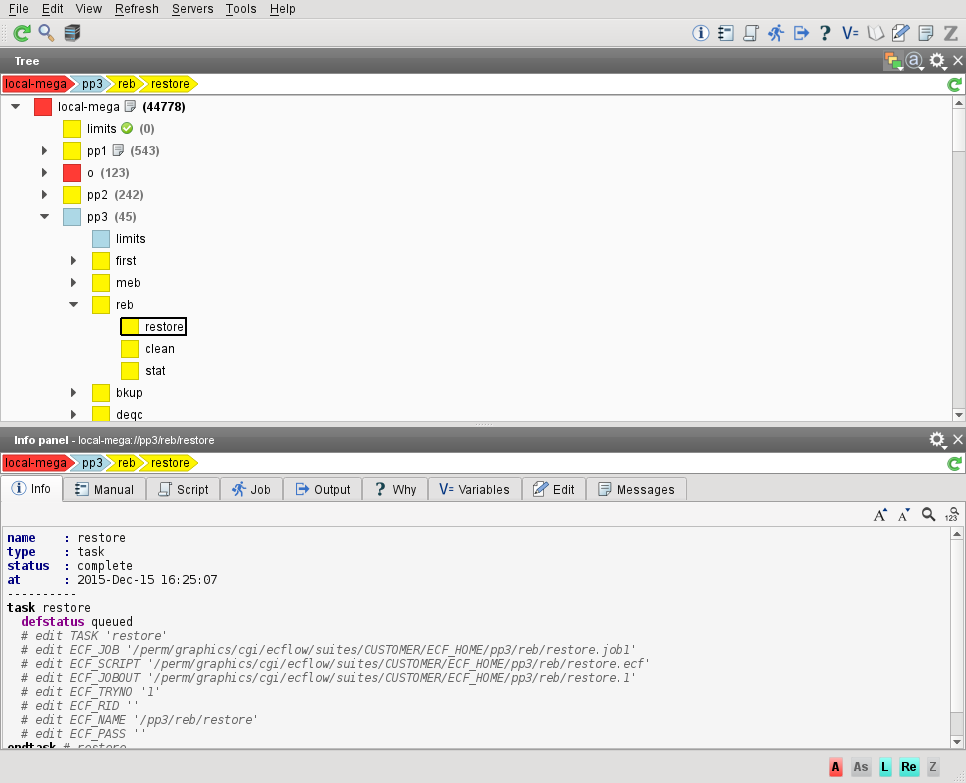This screenshot has width=966, height=783.
Task: Open the manage servers toolbar icon
Action: [72, 33]
